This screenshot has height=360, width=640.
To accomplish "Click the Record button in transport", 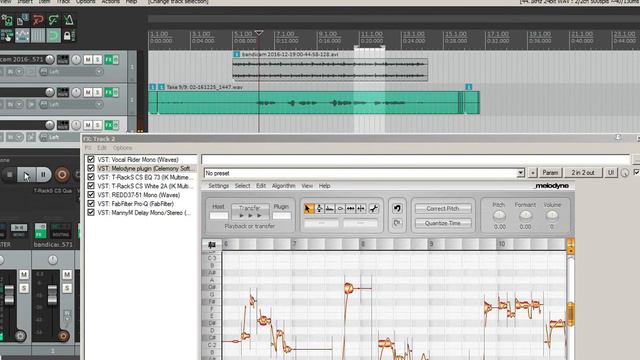I will [x=62, y=175].
